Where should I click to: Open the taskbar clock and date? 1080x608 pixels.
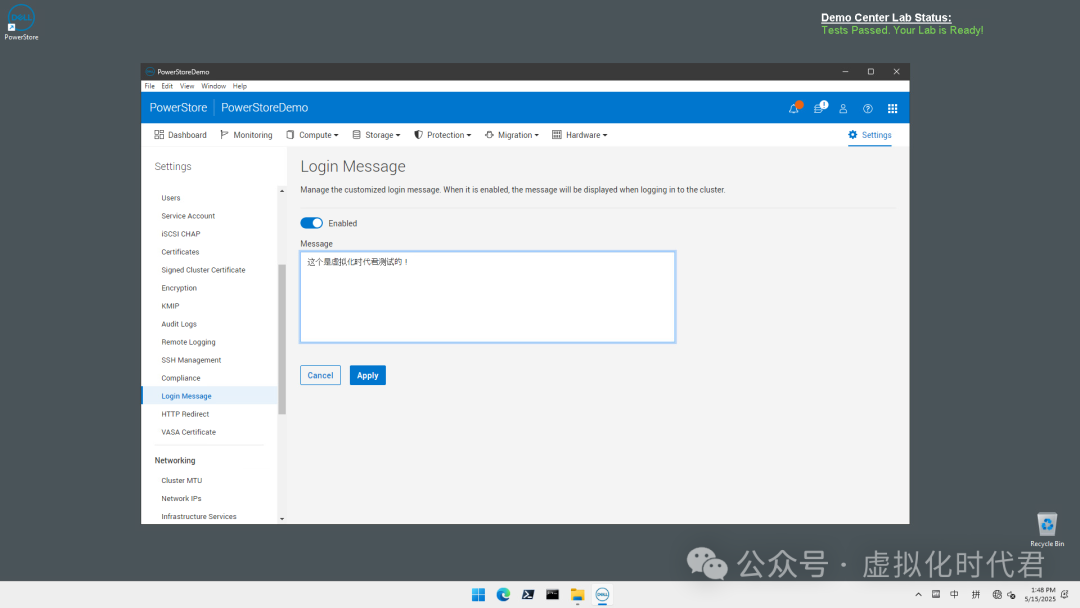click(1039, 595)
